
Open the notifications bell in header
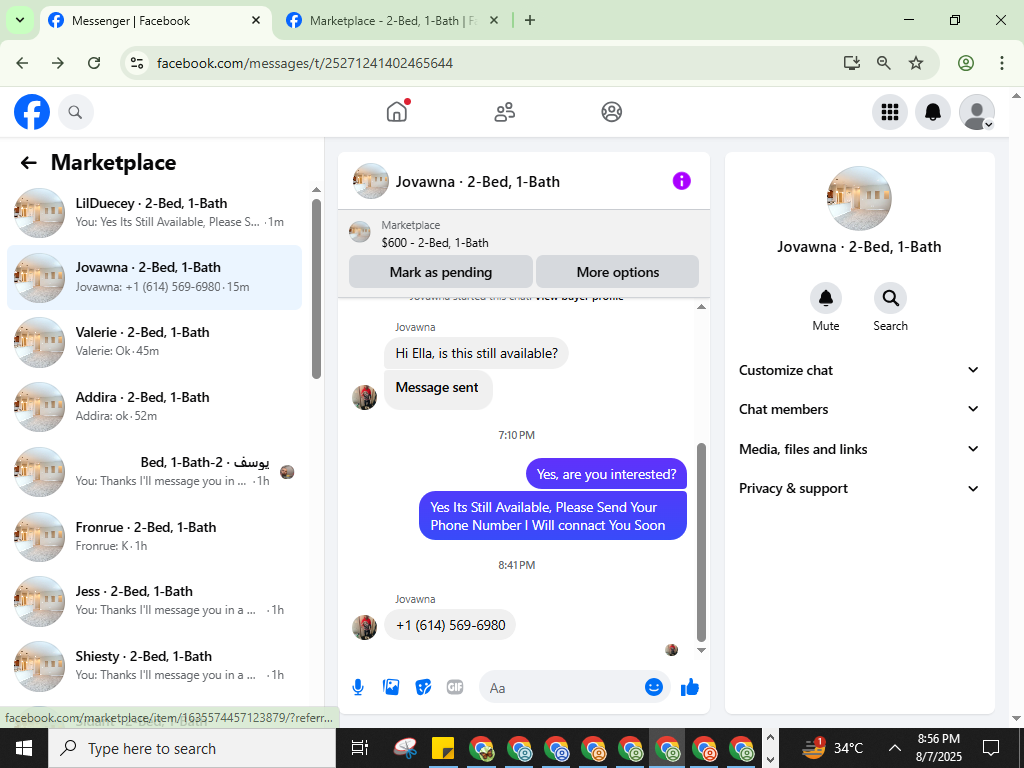[x=933, y=112]
